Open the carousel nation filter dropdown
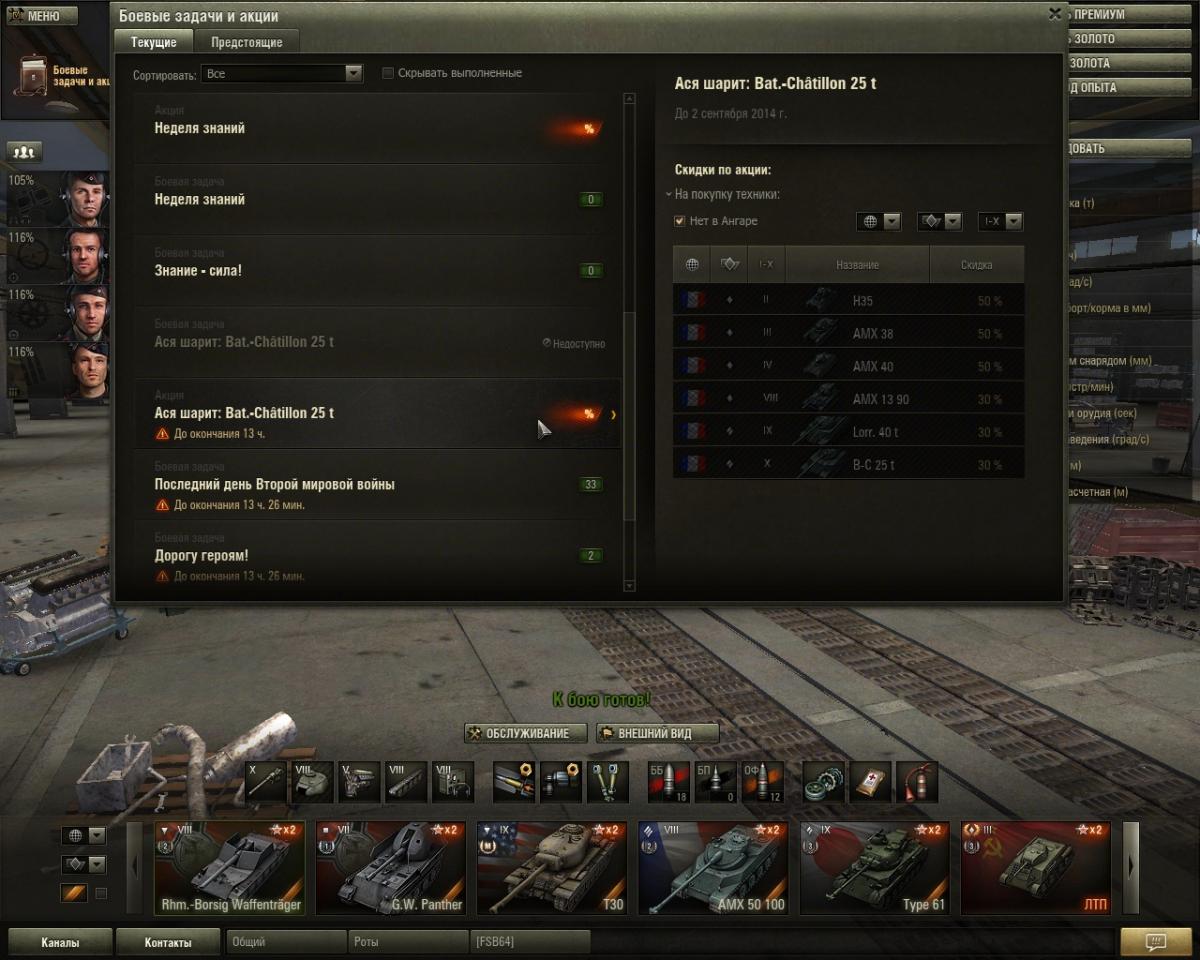The width and height of the screenshot is (1200, 960). click(83, 835)
